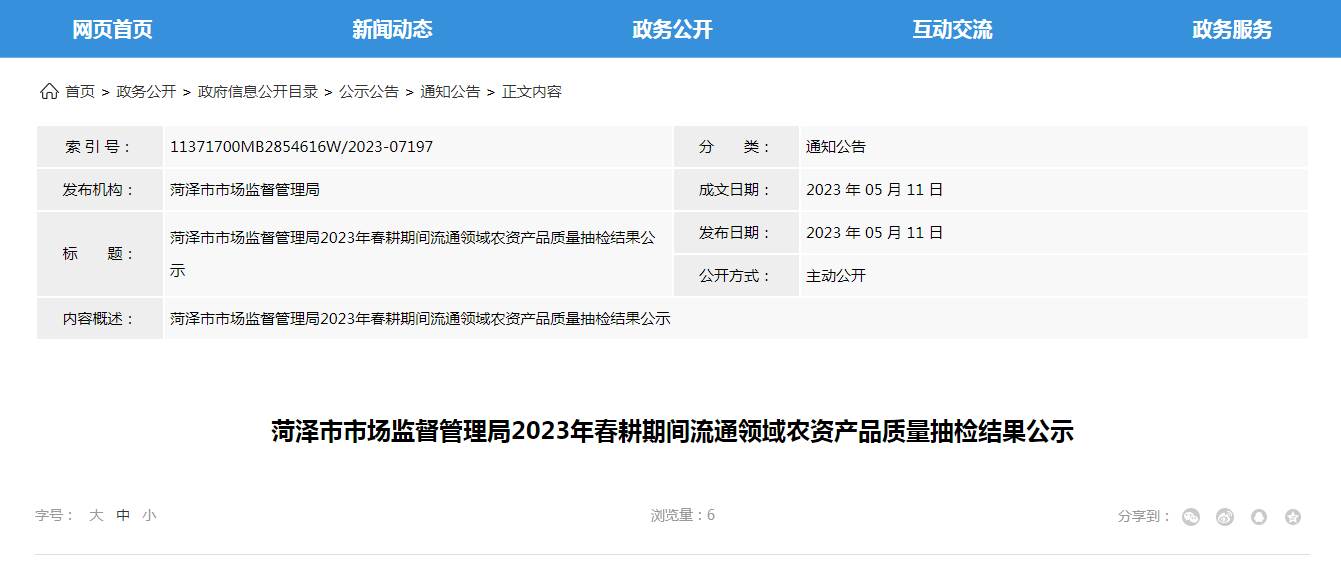Click 发布日期 value 2023 年 05 月 11 日
The width and height of the screenshot is (1341, 567).
874,233
